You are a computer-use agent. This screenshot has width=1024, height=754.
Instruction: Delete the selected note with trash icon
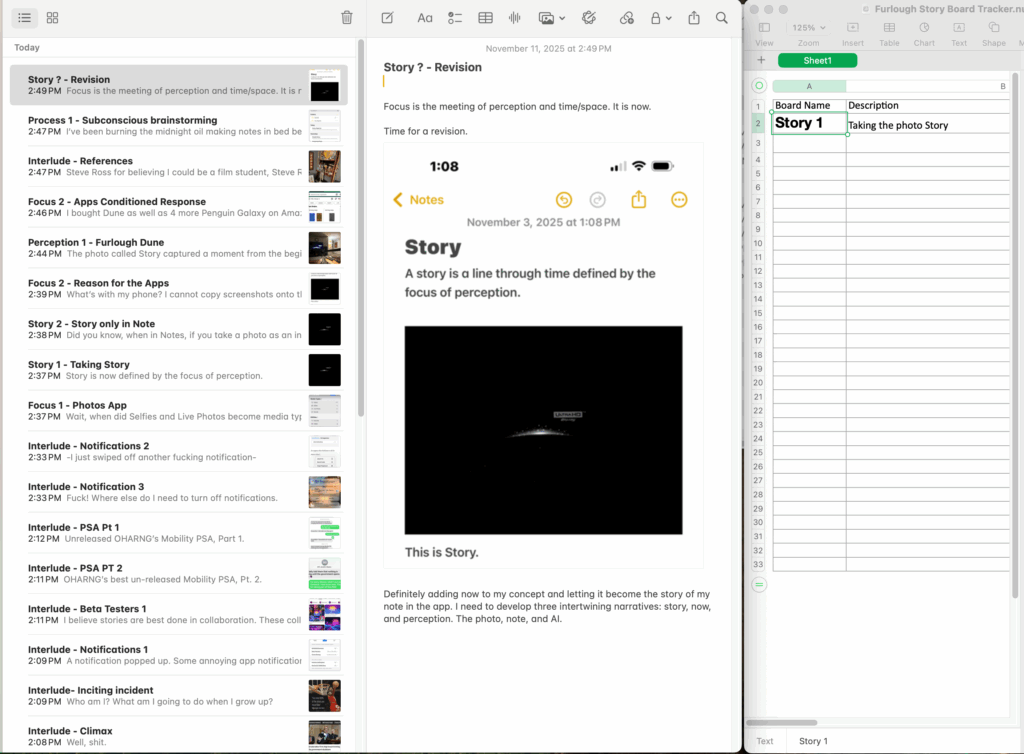(347, 18)
